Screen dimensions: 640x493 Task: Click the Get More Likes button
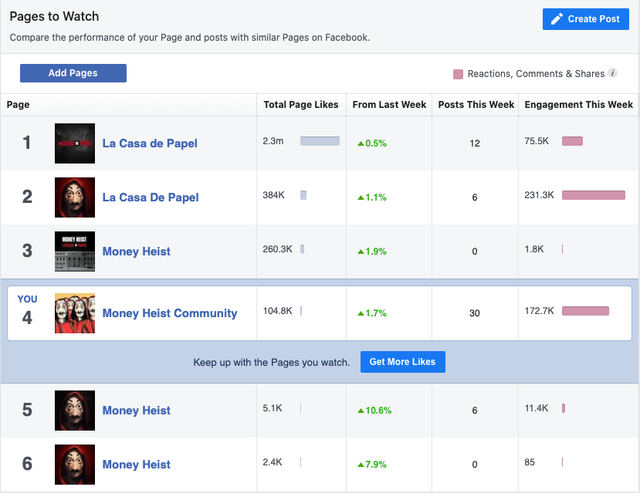(x=402, y=362)
